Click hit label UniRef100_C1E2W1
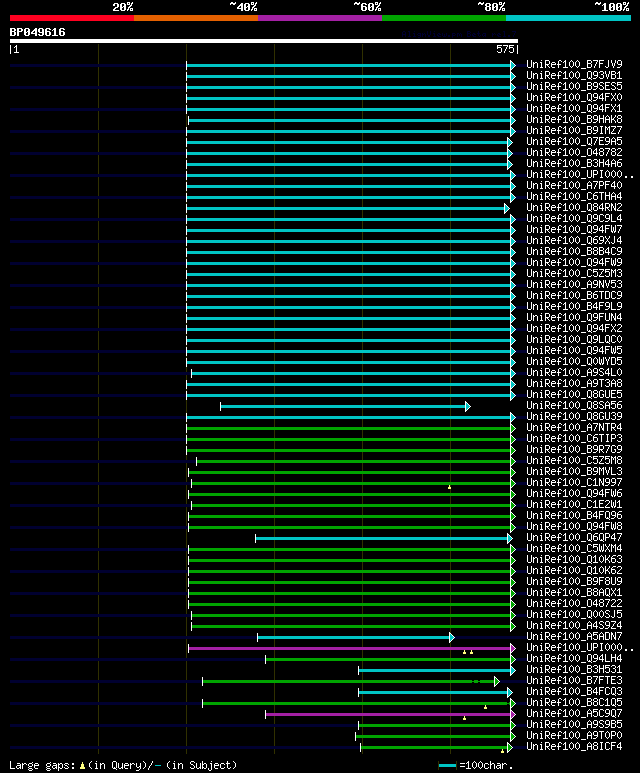The height and width of the screenshot is (773, 640). tap(574, 504)
